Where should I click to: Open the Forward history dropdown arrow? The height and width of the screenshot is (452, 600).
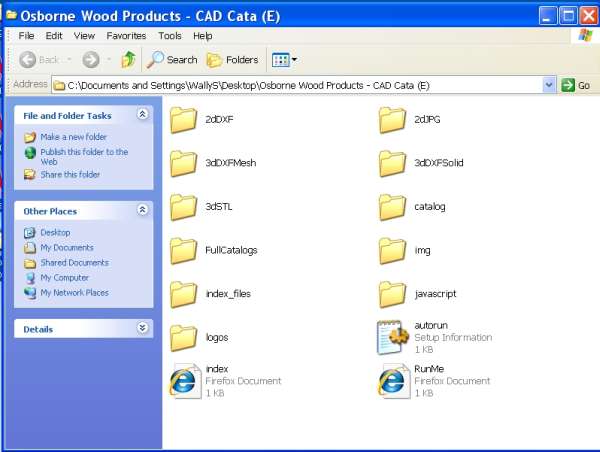click(109, 60)
